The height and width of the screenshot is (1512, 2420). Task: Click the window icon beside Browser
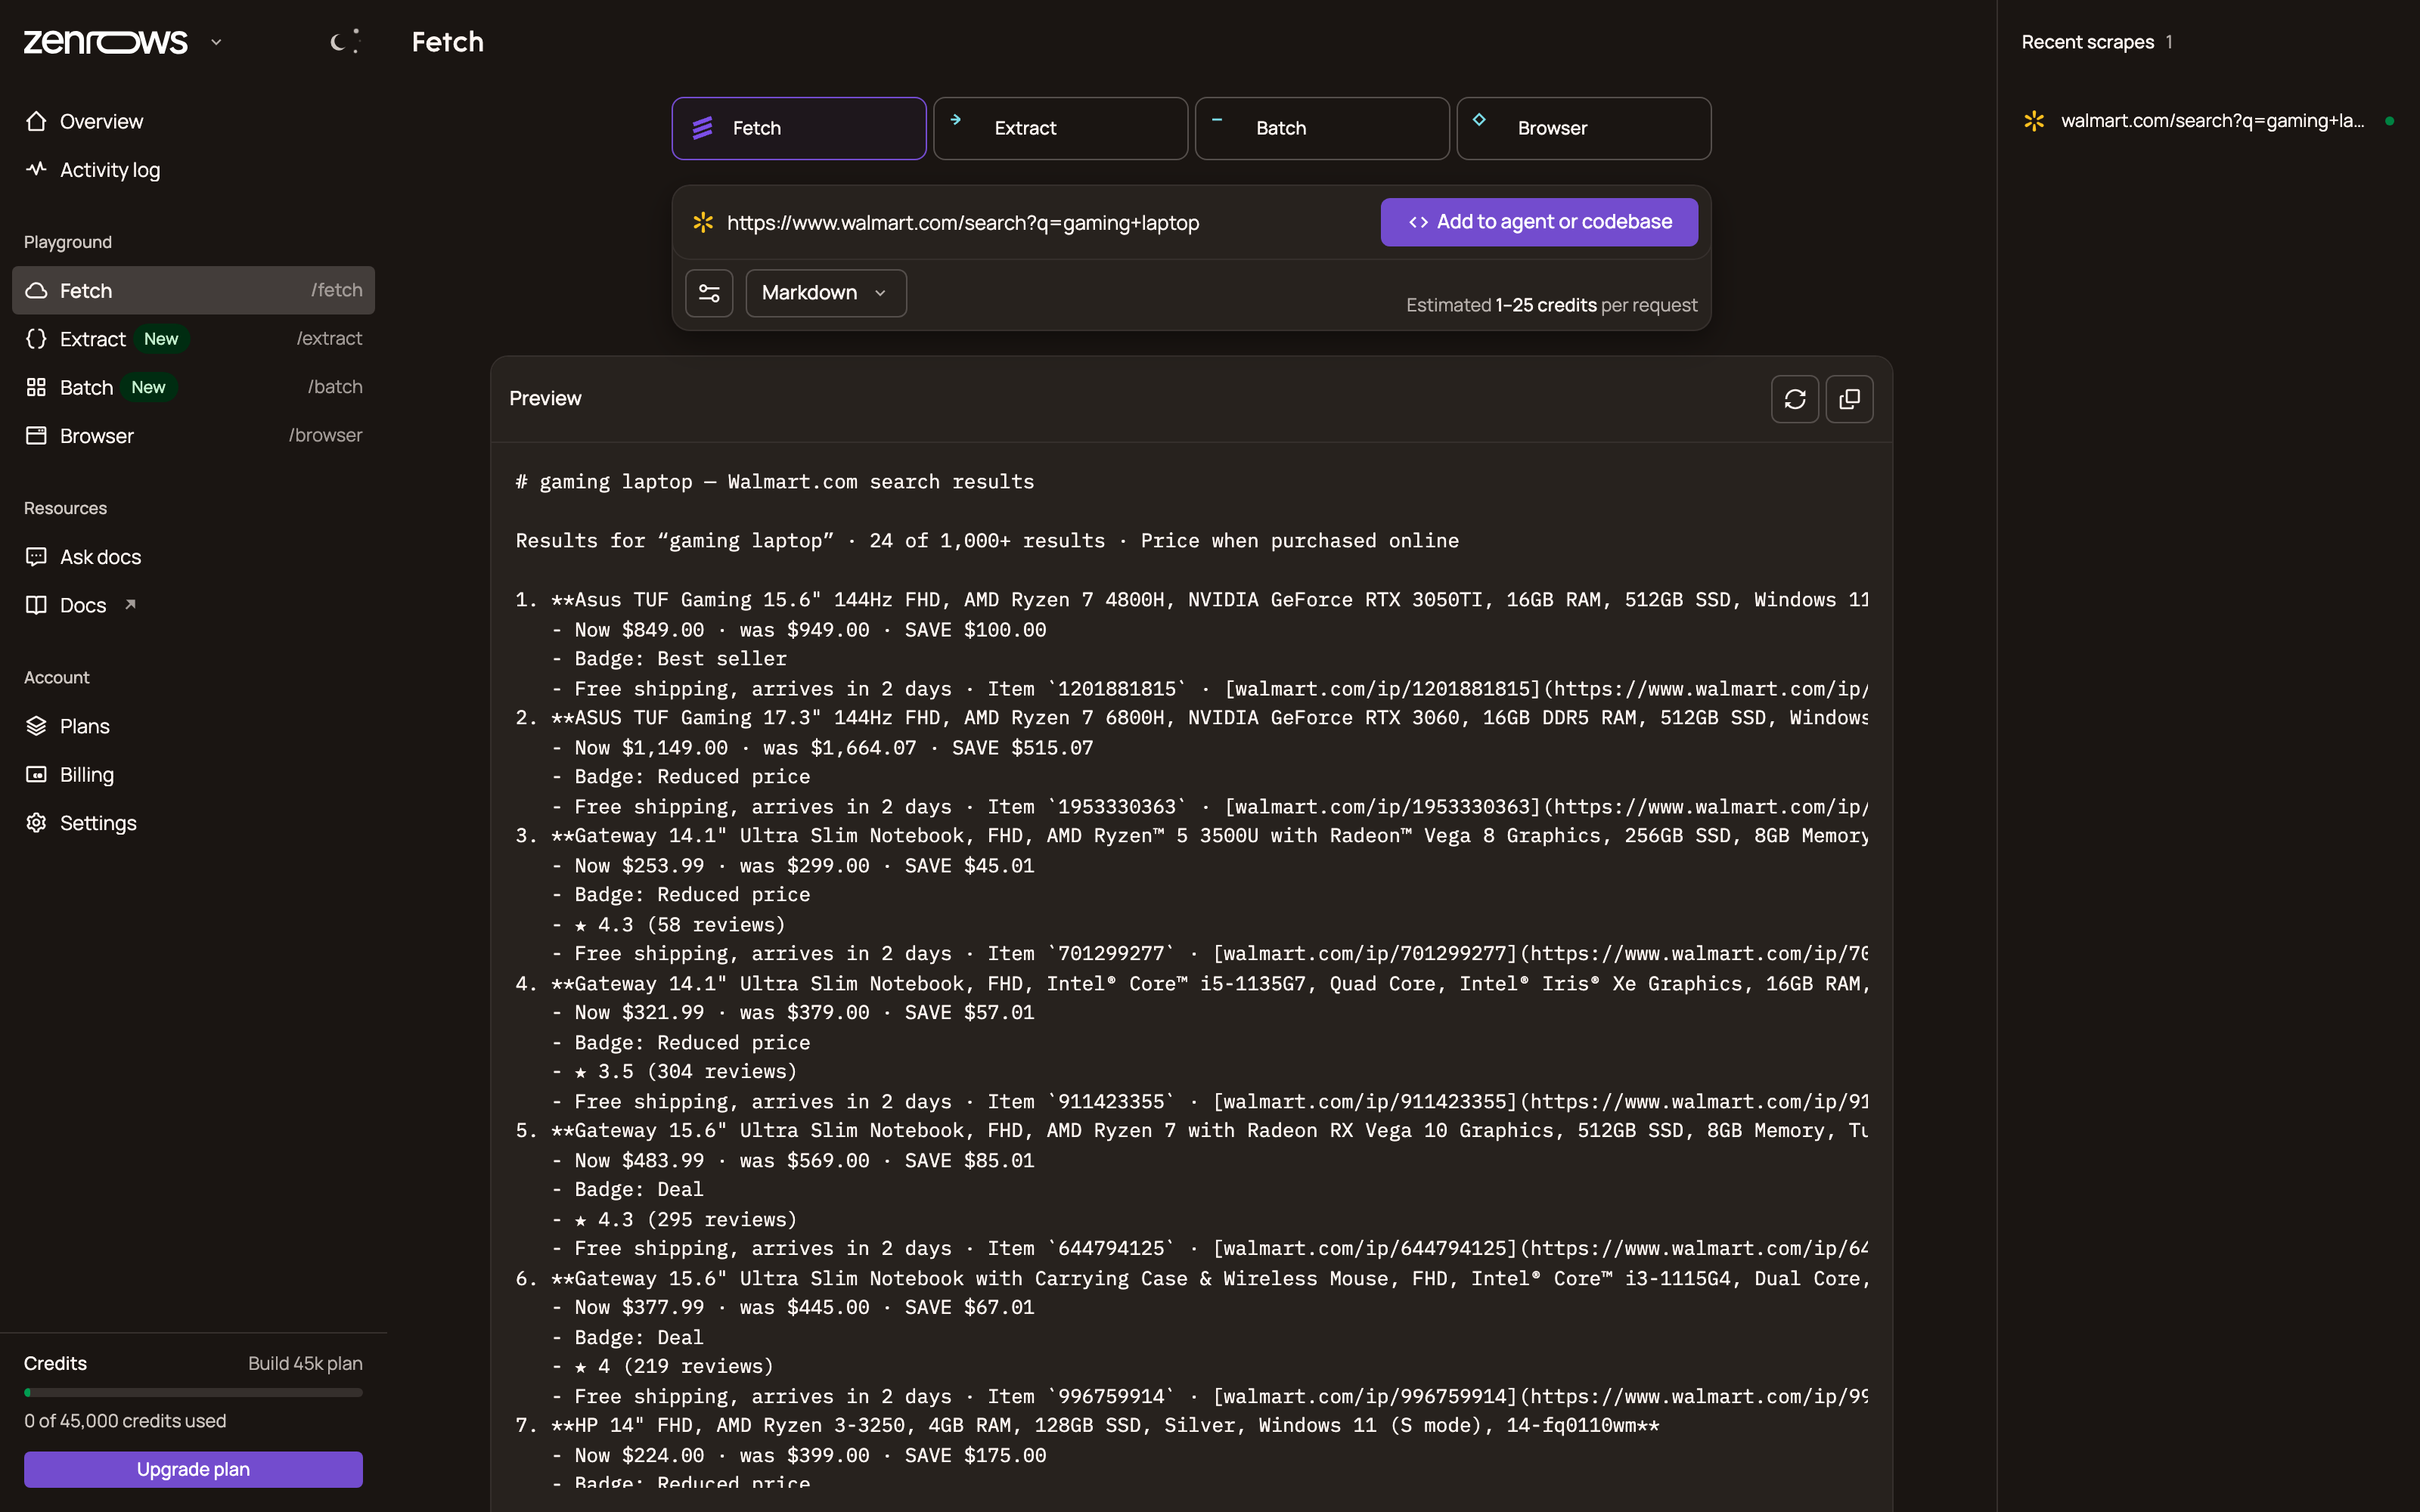pyautogui.click(x=36, y=436)
